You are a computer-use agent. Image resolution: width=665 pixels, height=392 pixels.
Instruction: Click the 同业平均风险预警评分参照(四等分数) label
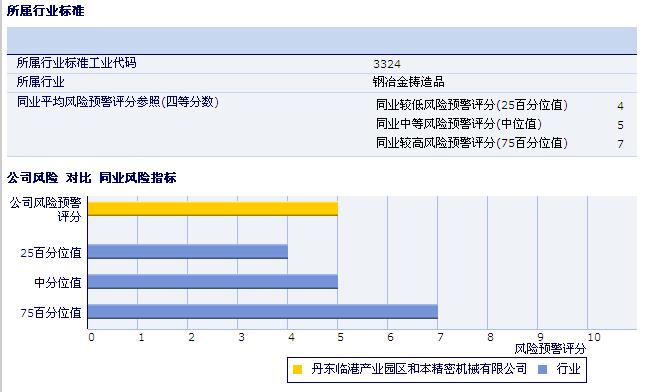click(x=118, y=102)
